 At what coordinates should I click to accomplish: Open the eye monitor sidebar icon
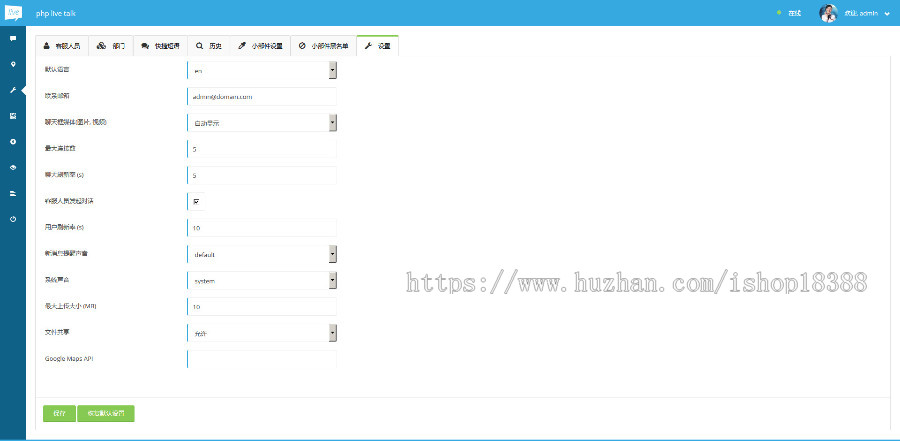(x=13, y=167)
